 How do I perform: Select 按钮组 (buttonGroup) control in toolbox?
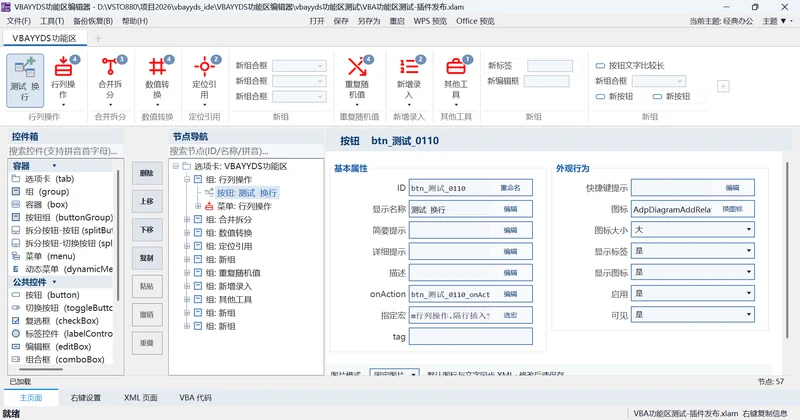pyautogui.click(x=61, y=217)
